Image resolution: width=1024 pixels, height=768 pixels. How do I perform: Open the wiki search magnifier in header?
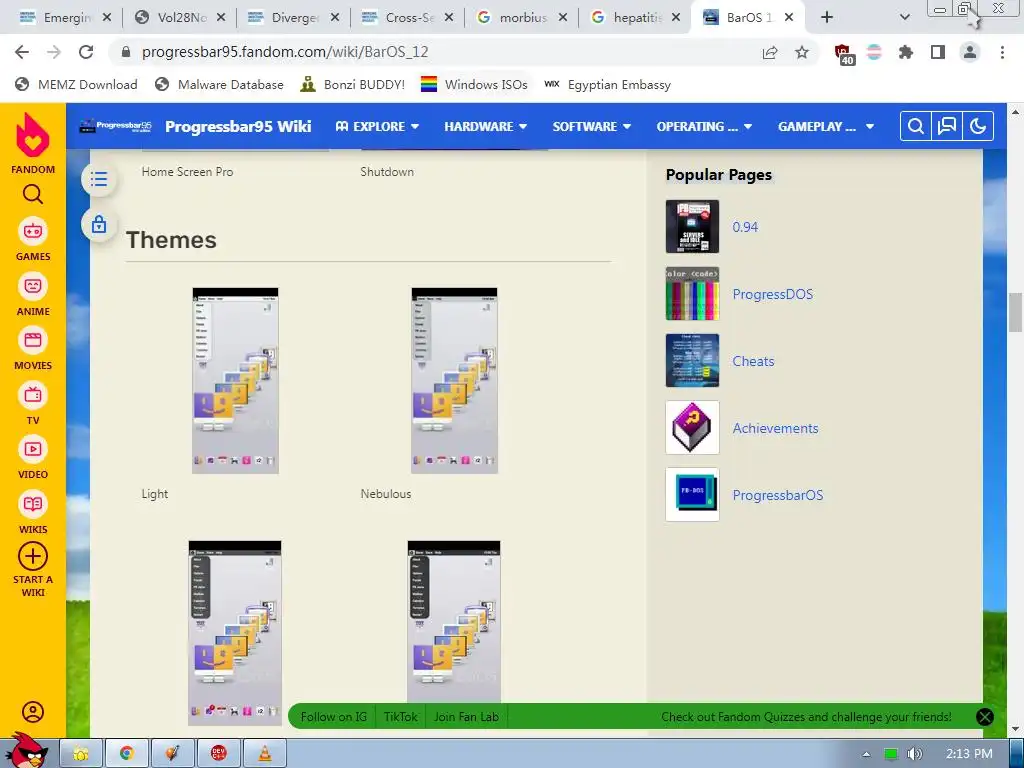click(916, 126)
